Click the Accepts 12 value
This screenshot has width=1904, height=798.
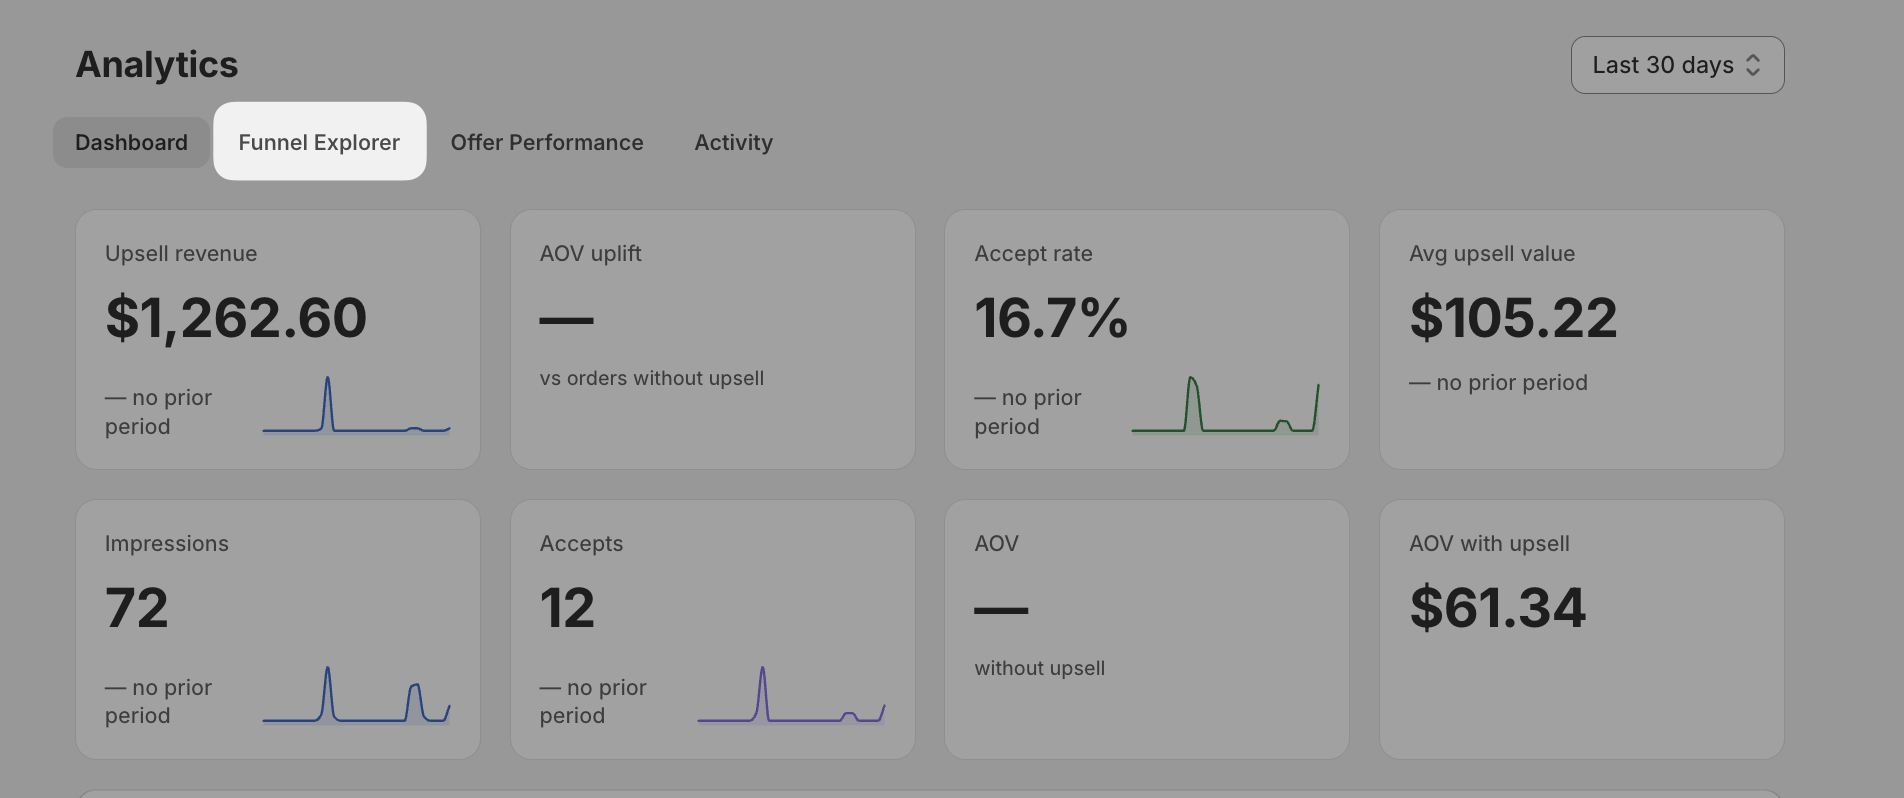567,608
